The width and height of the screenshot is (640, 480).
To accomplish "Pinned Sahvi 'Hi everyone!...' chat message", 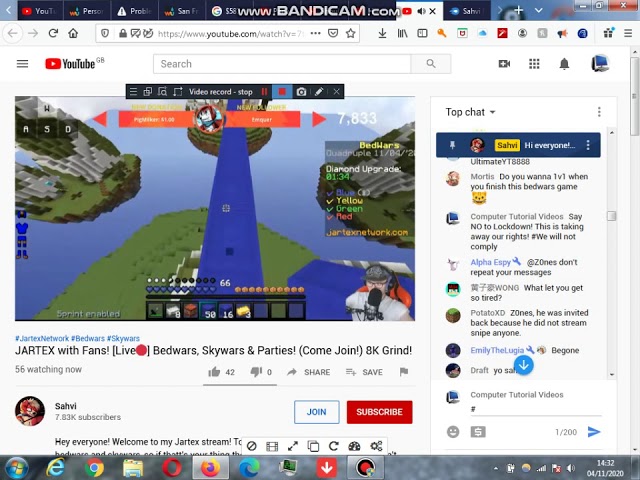I will coord(518,145).
